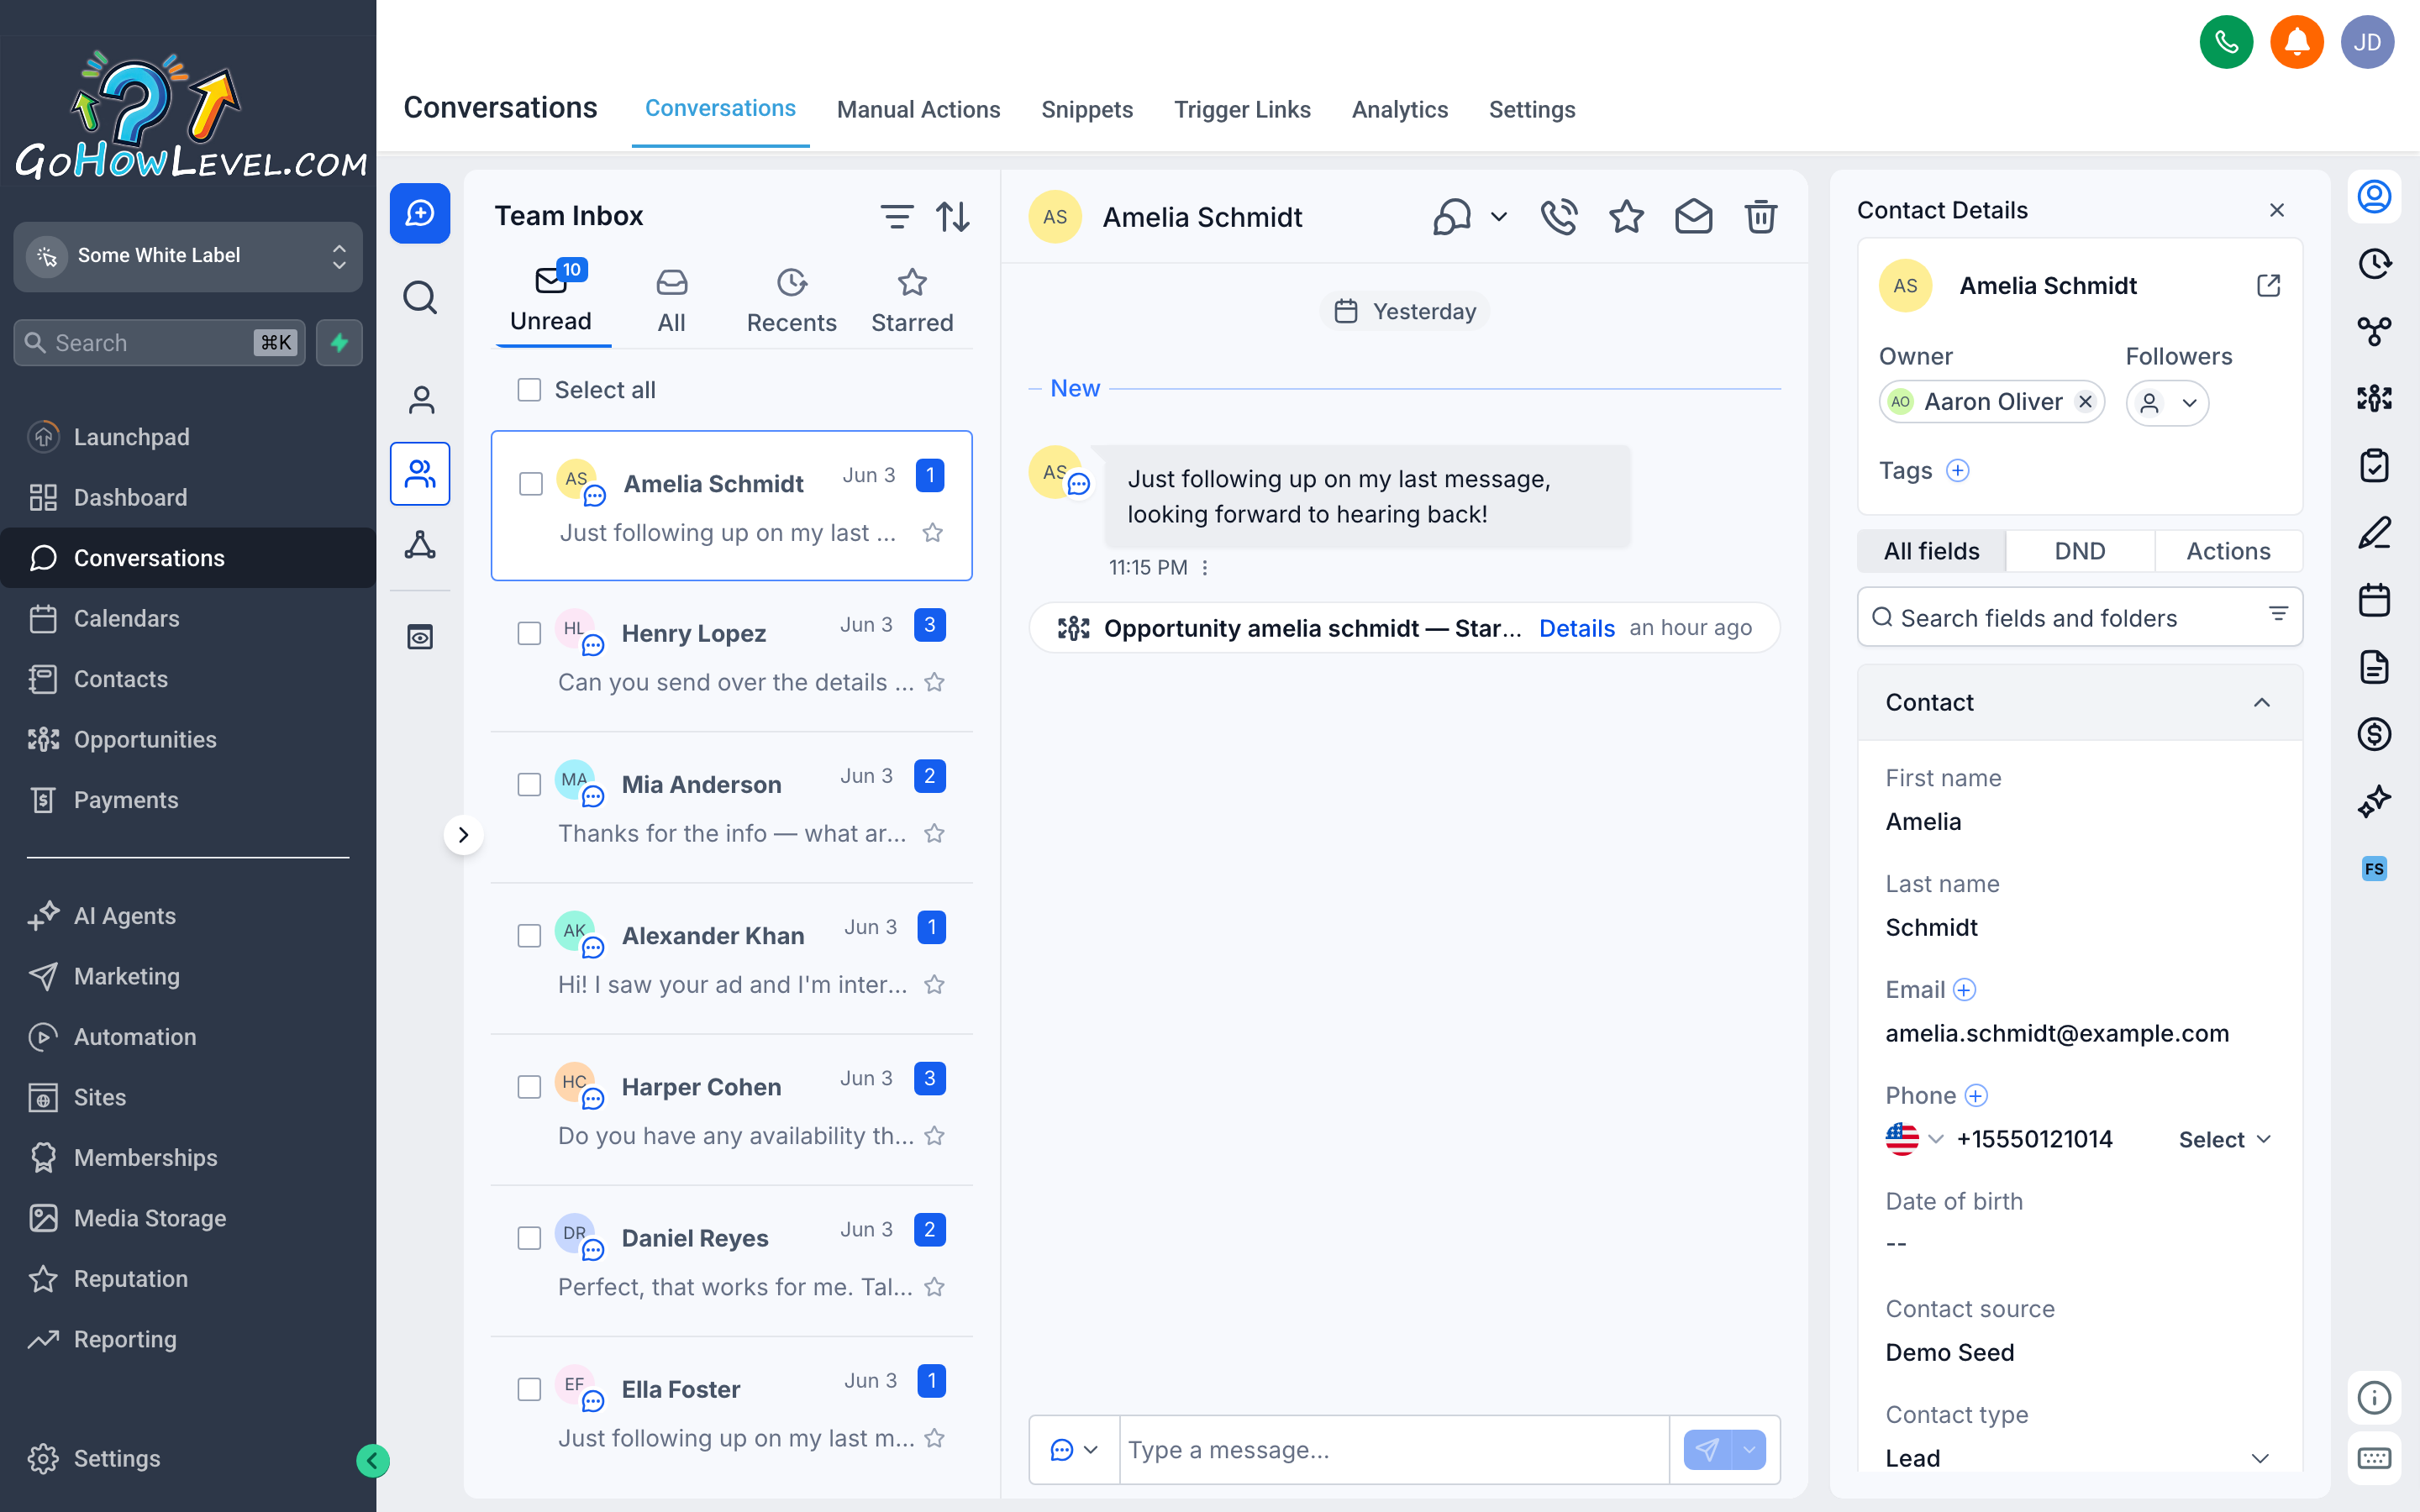Screen dimensions: 2420x1512
Task: Expand the assign conversation dropdown arrow
Action: 1498,216
